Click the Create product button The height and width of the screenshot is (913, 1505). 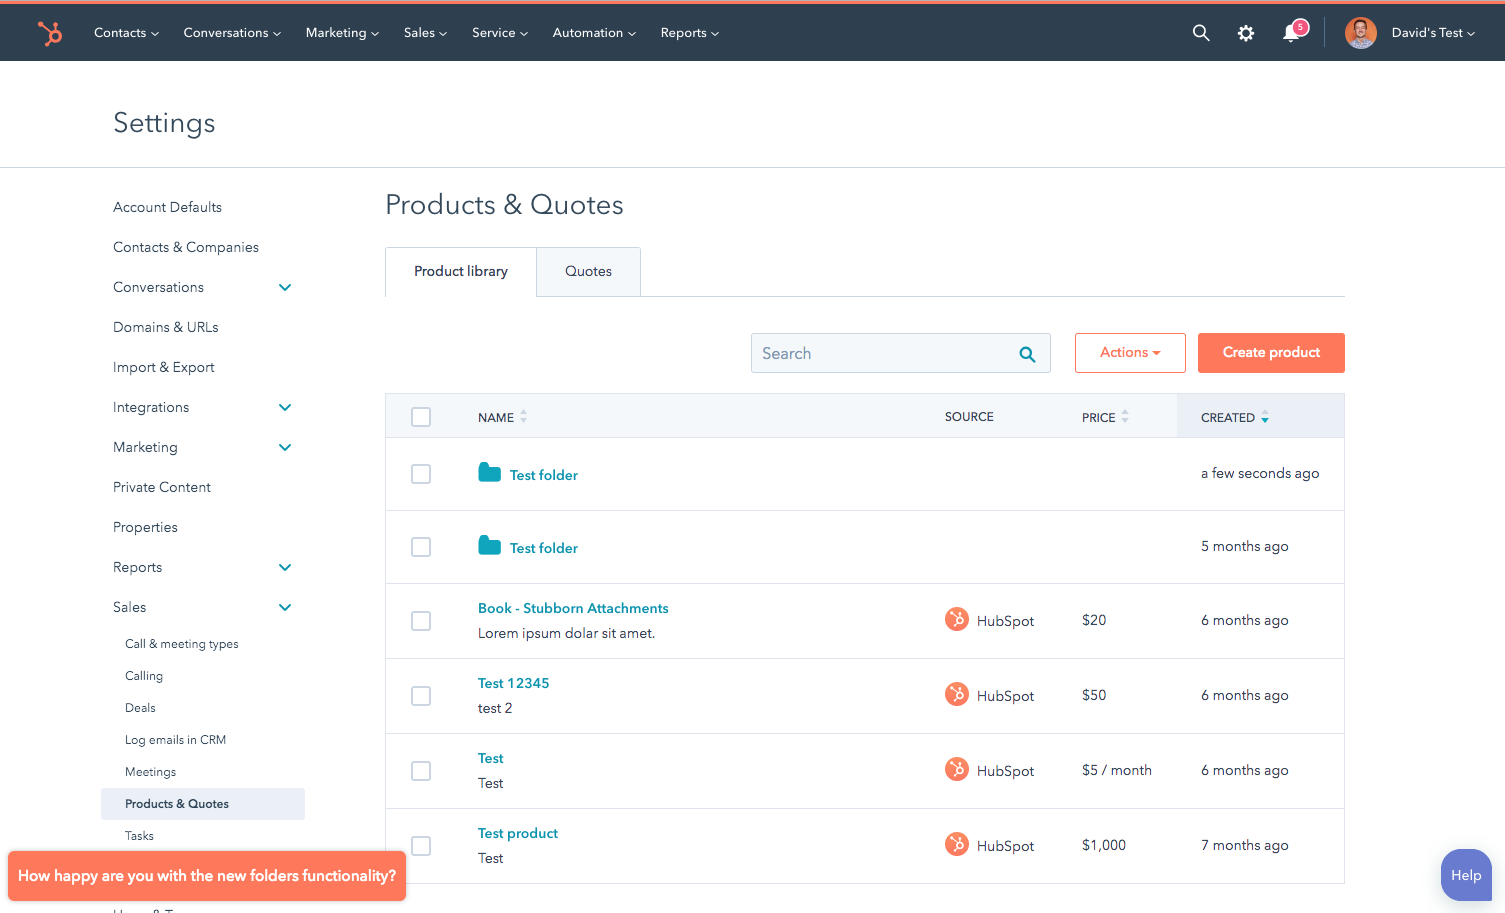pyautogui.click(x=1271, y=353)
